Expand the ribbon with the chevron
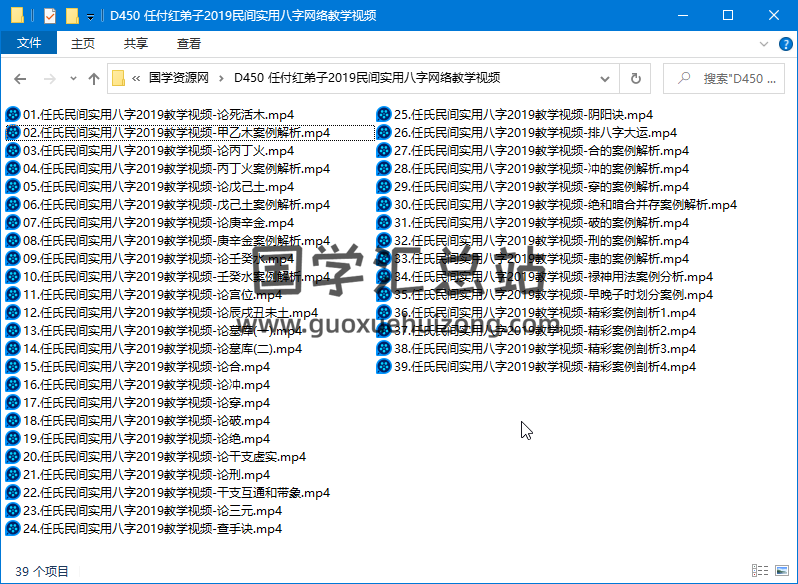The width and height of the screenshot is (798, 584). [763, 44]
